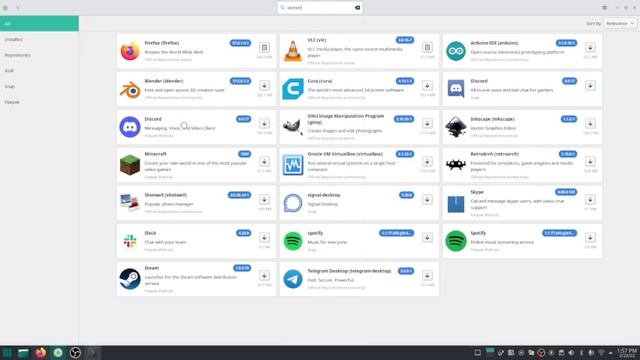
Task: Click the Firefox version badge
Action: point(240,43)
